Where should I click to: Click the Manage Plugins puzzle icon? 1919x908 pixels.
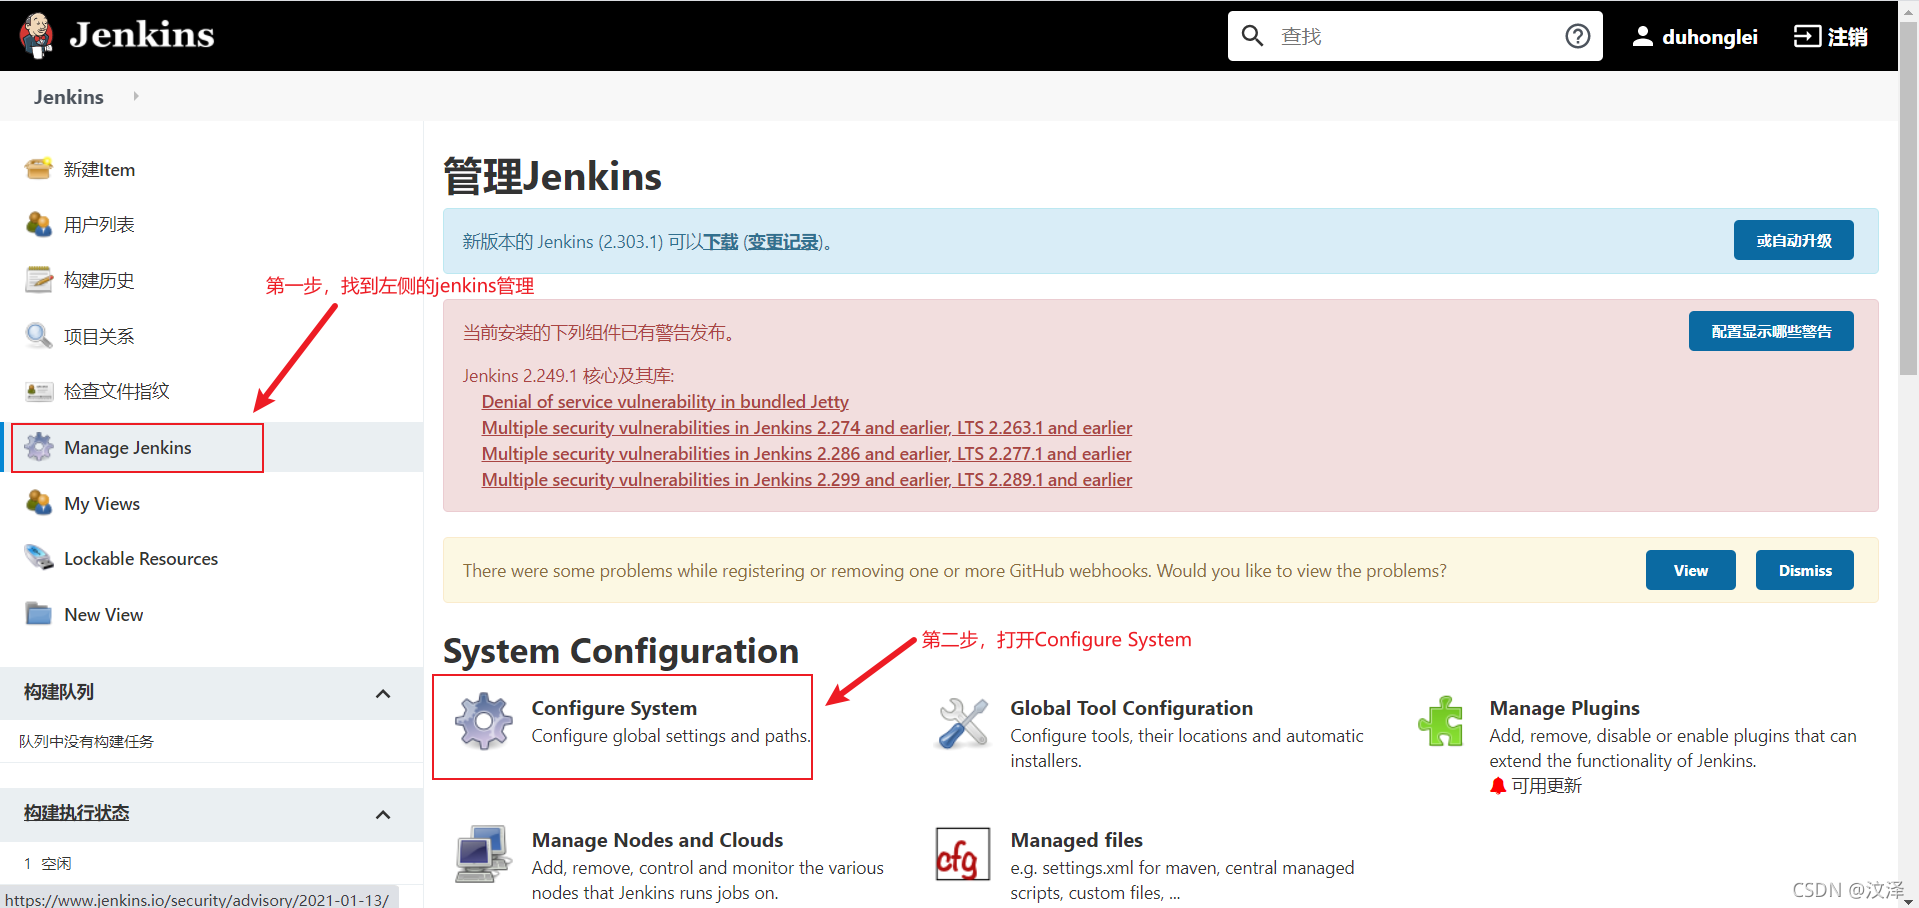coord(1442,721)
